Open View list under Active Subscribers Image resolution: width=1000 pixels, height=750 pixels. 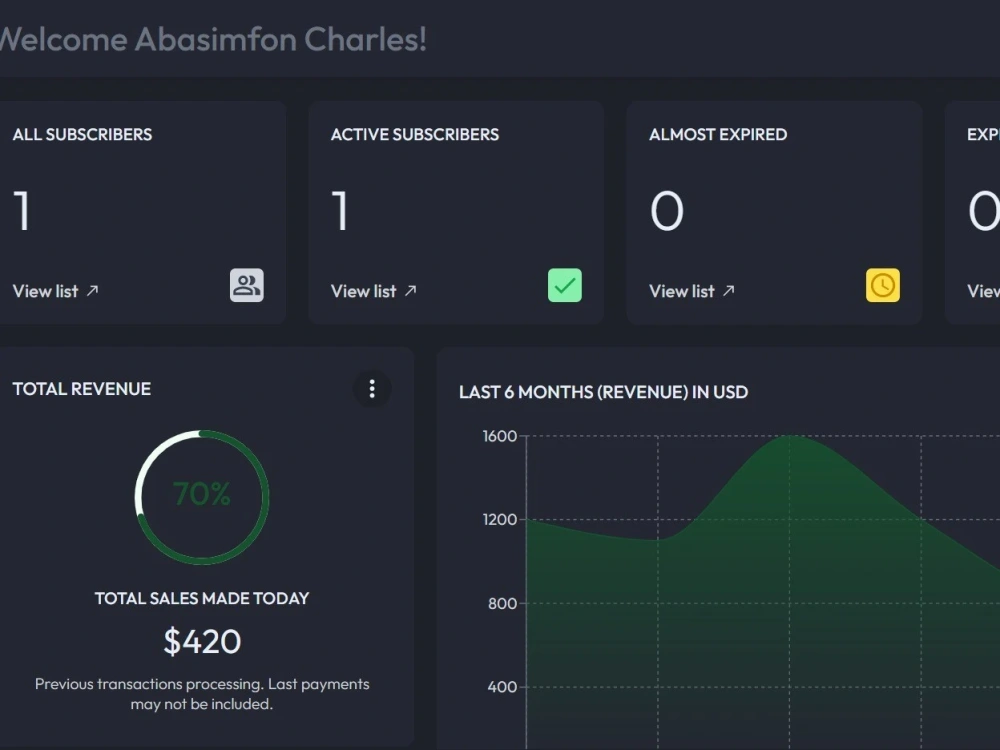(374, 291)
